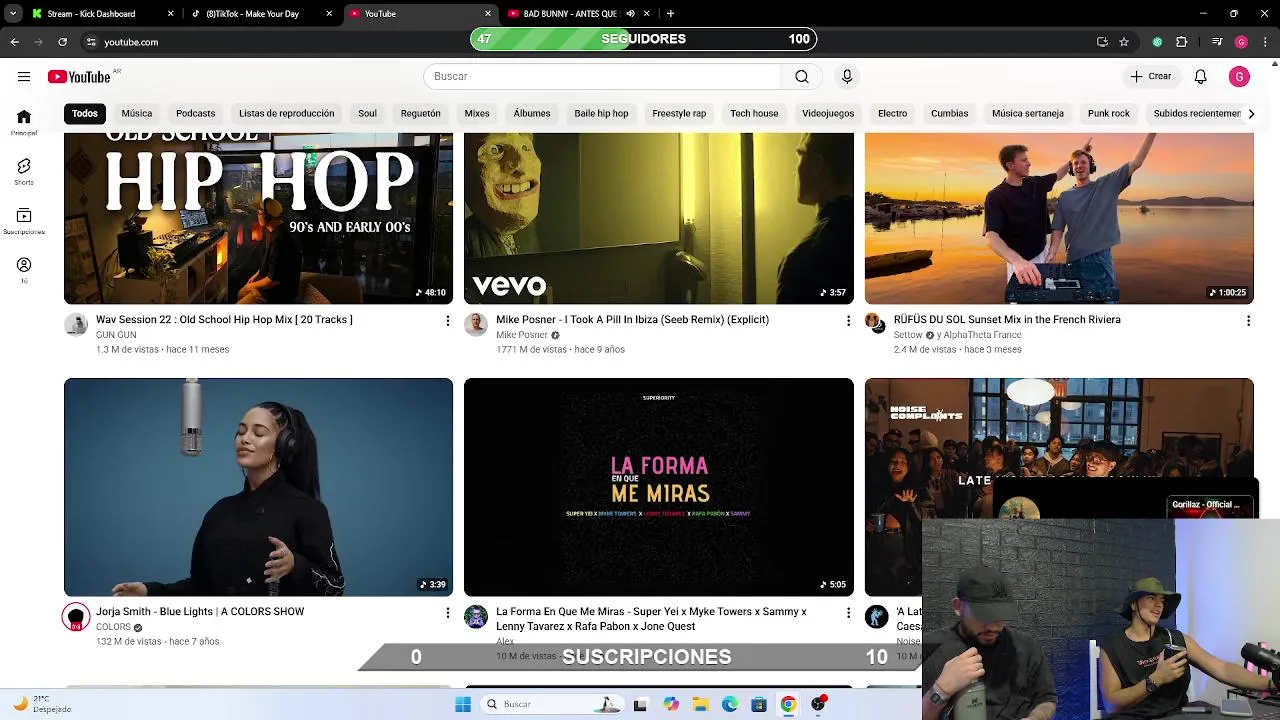Open the YouTube hamburger guide menu

[23, 76]
